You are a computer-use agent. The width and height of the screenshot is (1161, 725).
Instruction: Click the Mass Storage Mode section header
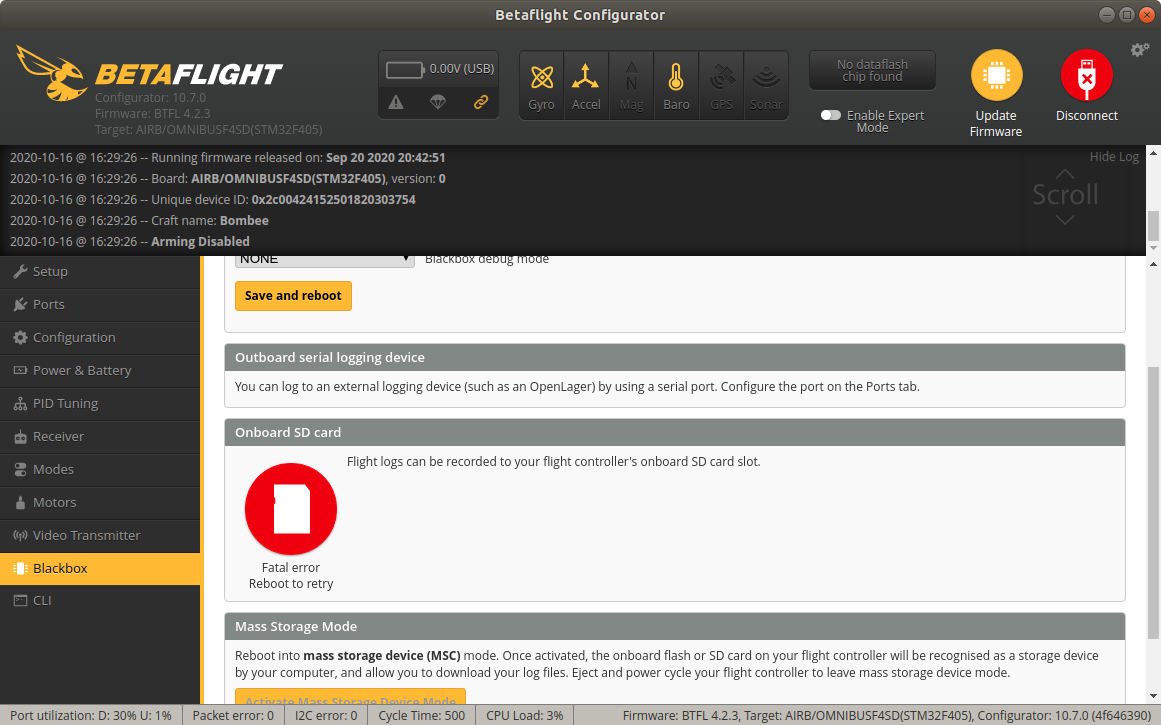[675, 627]
